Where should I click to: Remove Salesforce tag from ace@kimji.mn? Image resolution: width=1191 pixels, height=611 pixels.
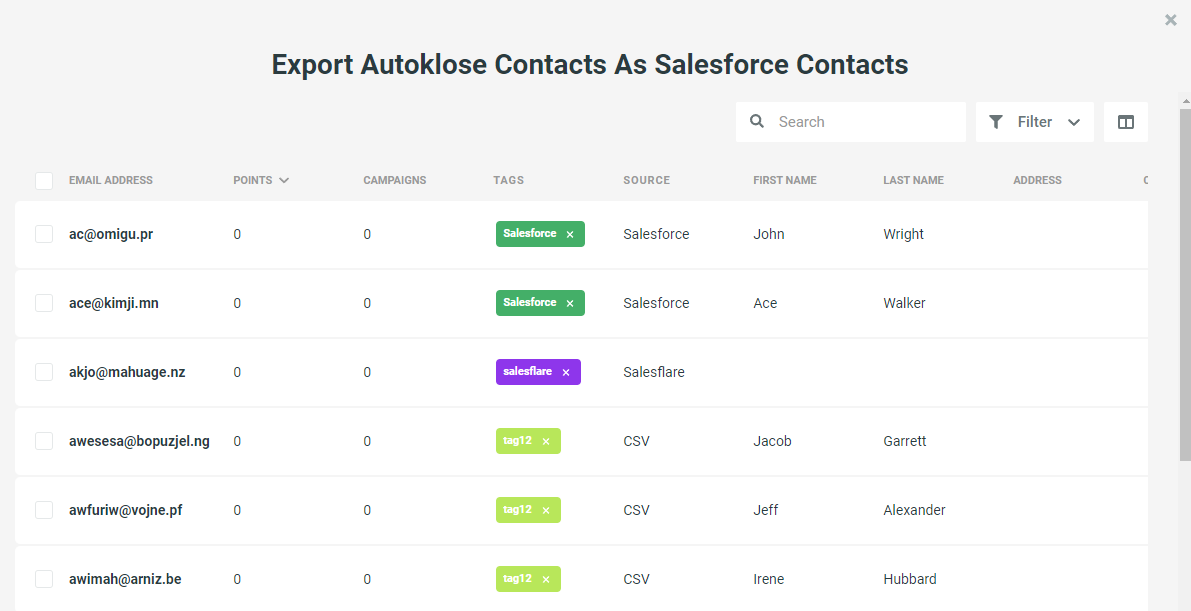click(x=570, y=303)
